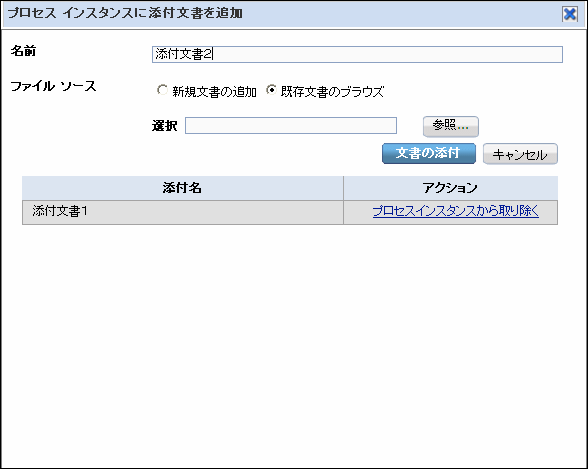Viewport: 588px width, 469px height.
Task: Select the 添付文書1 table cell
Action: click(x=183, y=212)
